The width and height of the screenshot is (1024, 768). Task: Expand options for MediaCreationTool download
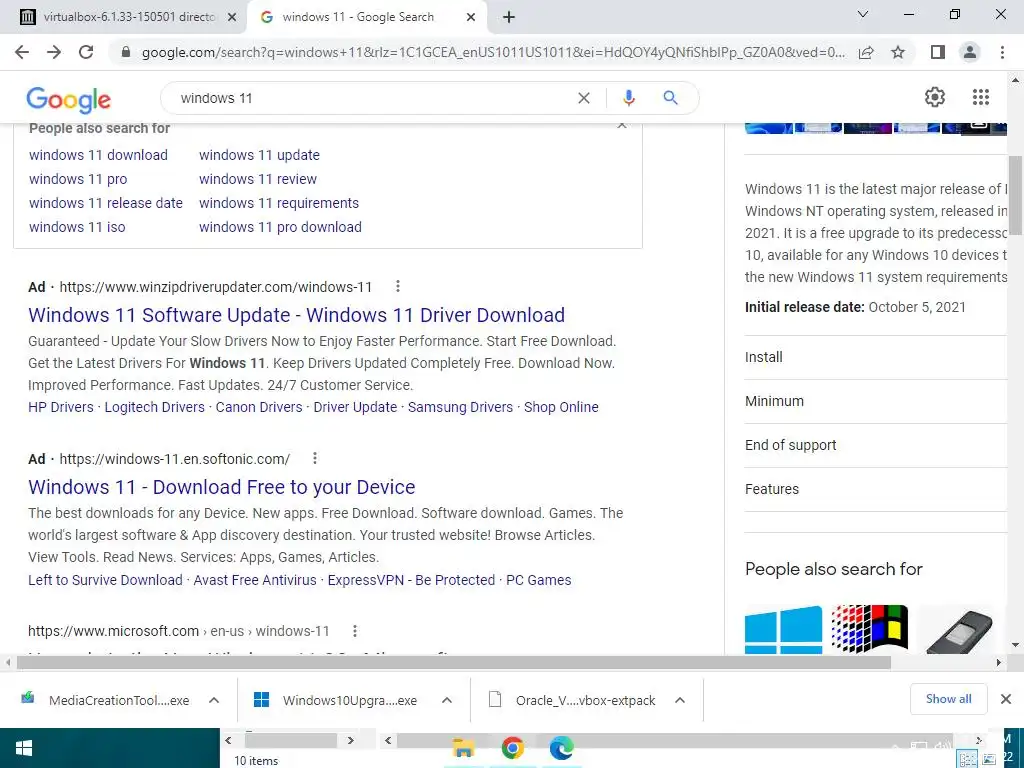[x=214, y=700]
